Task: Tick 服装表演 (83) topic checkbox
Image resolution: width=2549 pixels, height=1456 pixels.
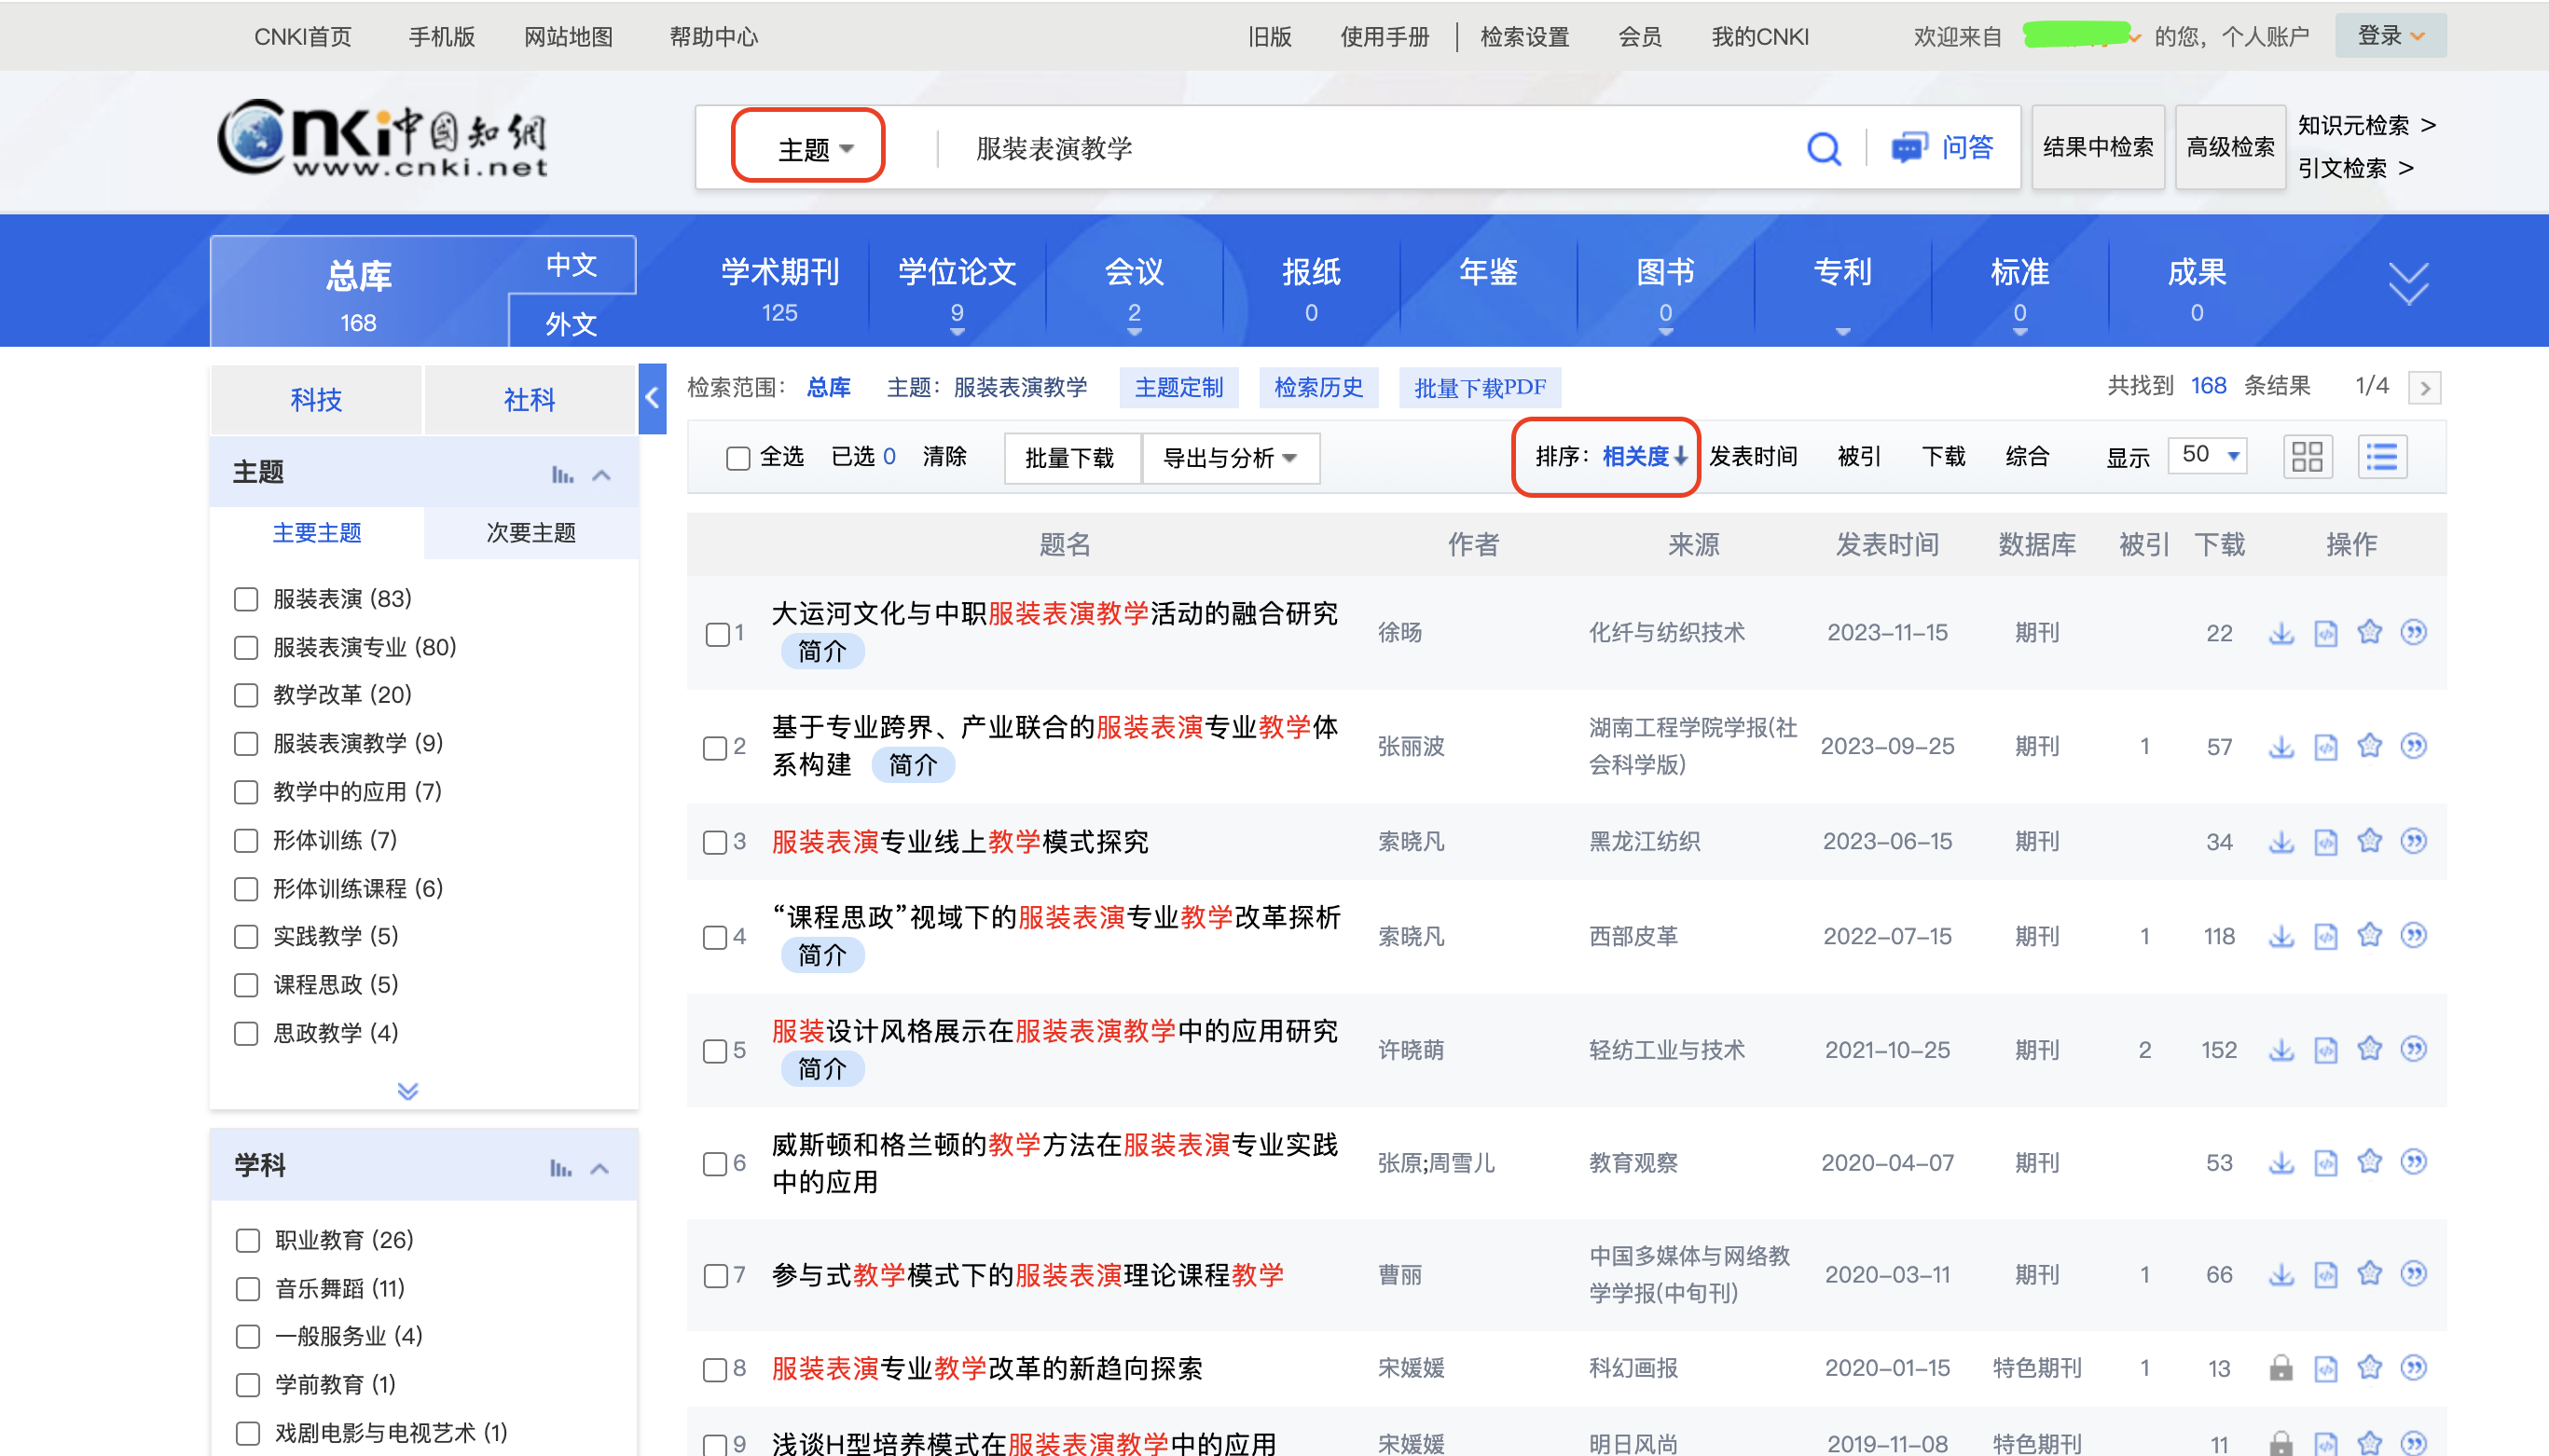Action: [246, 599]
